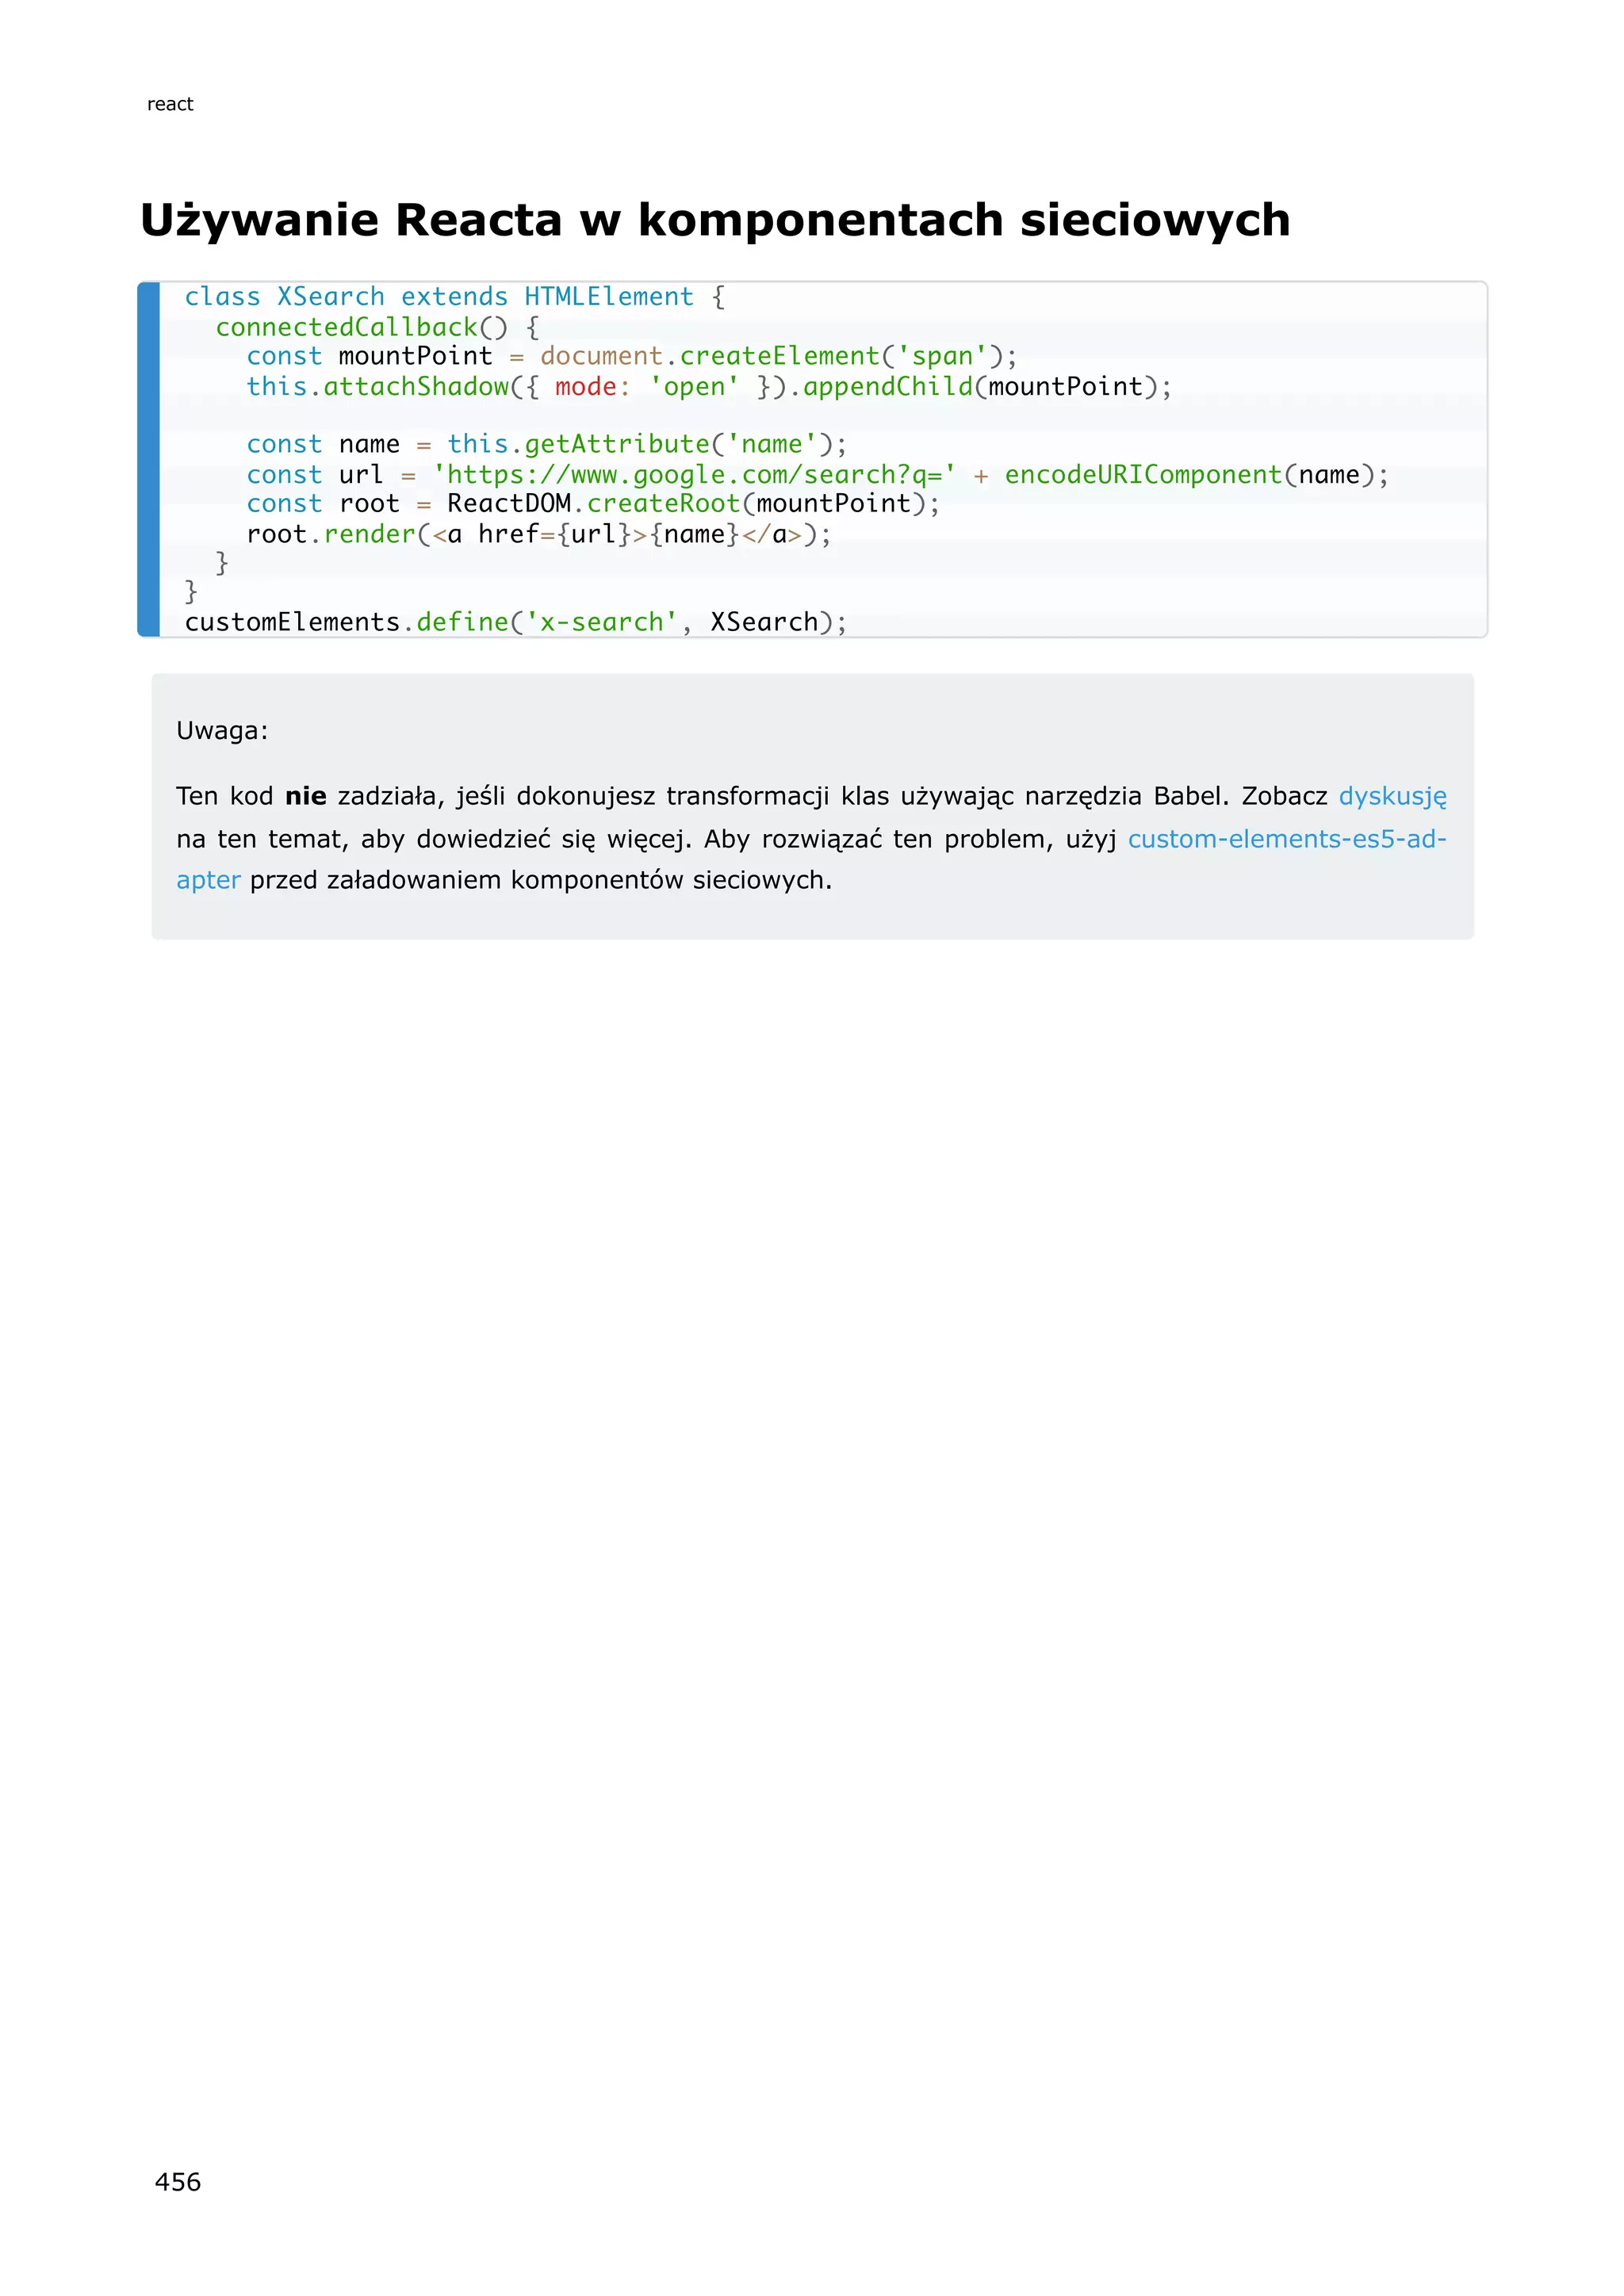Image resolution: width=1624 pixels, height=2296 pixels.
Task: Click 'class XSearch extends HTMLElement' line
Action: (x=440, y=297)
